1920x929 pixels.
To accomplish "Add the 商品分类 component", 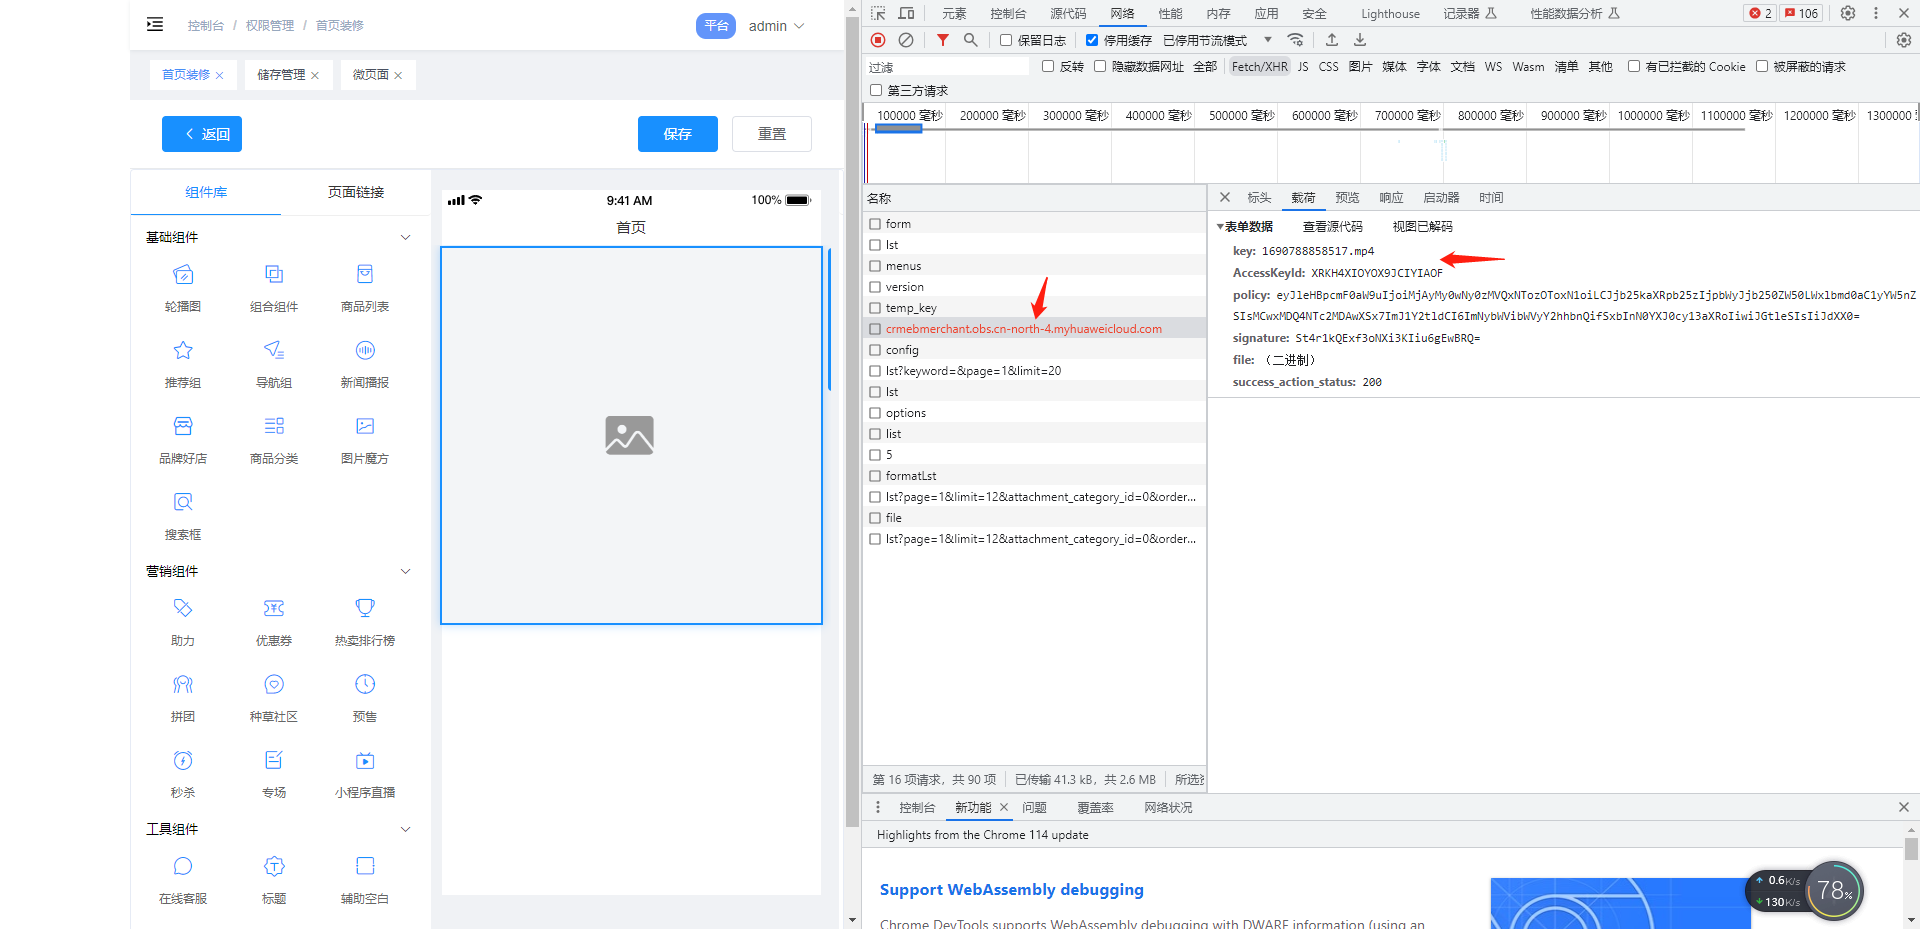I will coord(274,439).
